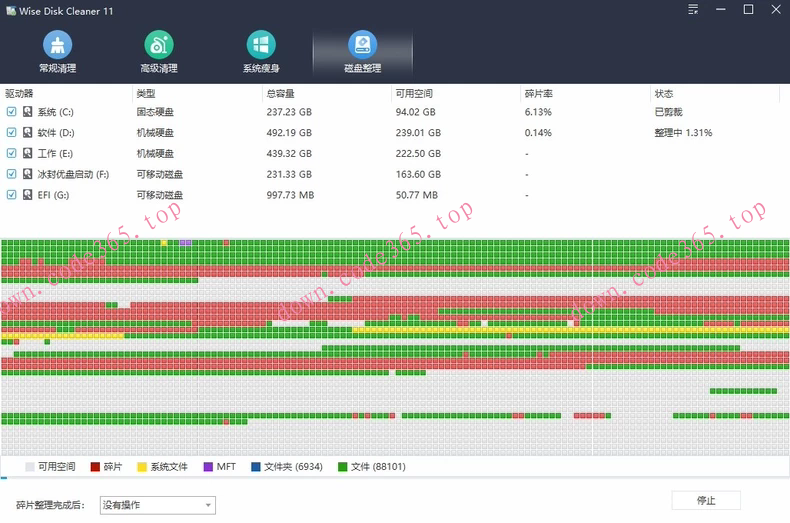
Task: Click the 492.19 GB capacity cell
Action: 289,133
